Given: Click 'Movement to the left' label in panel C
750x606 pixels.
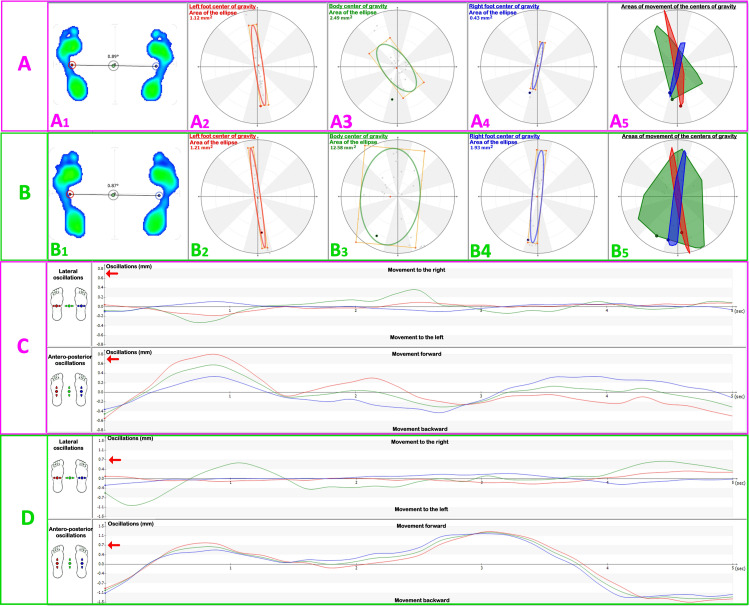Looking at the screenshot, I should click(417, 337).
